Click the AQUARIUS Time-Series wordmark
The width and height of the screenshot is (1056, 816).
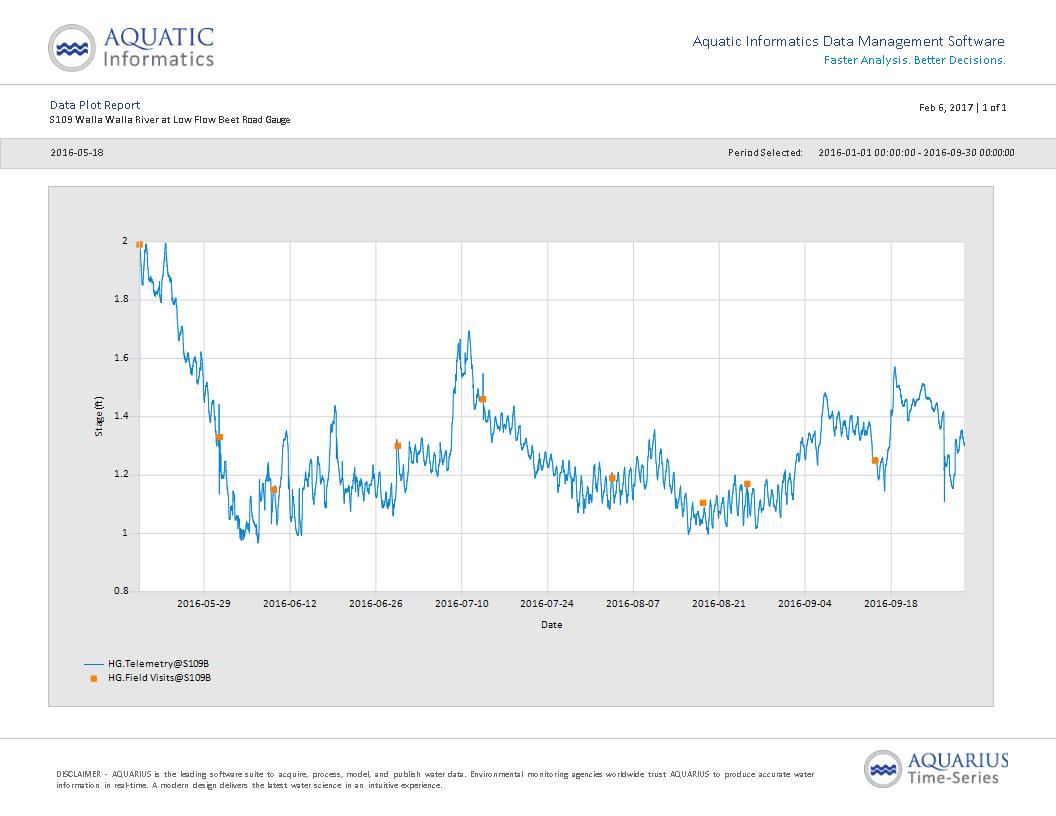pyautogui.click(x=958, y=769)
